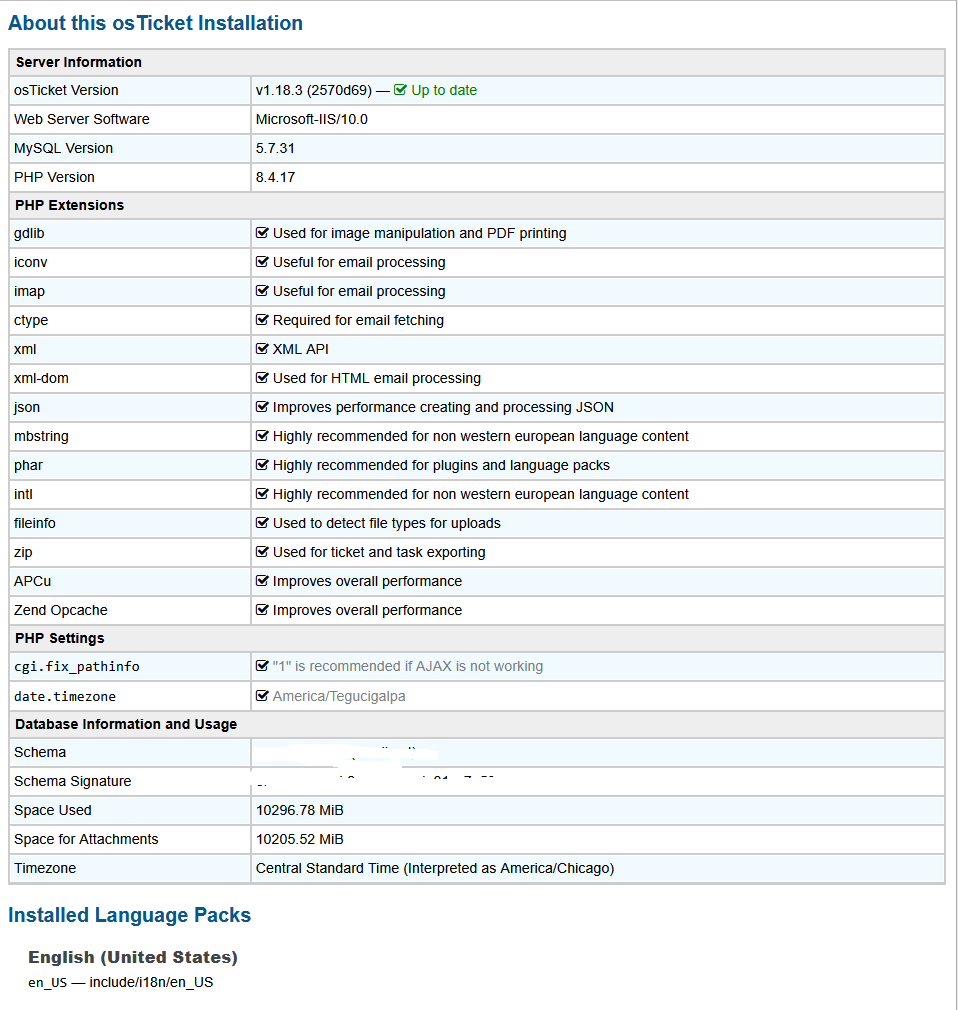The height and width of the screenshot is (1010, 958).
Task: Click the Microsoft-IIS/10.0 value
Action: coord(312,119)
